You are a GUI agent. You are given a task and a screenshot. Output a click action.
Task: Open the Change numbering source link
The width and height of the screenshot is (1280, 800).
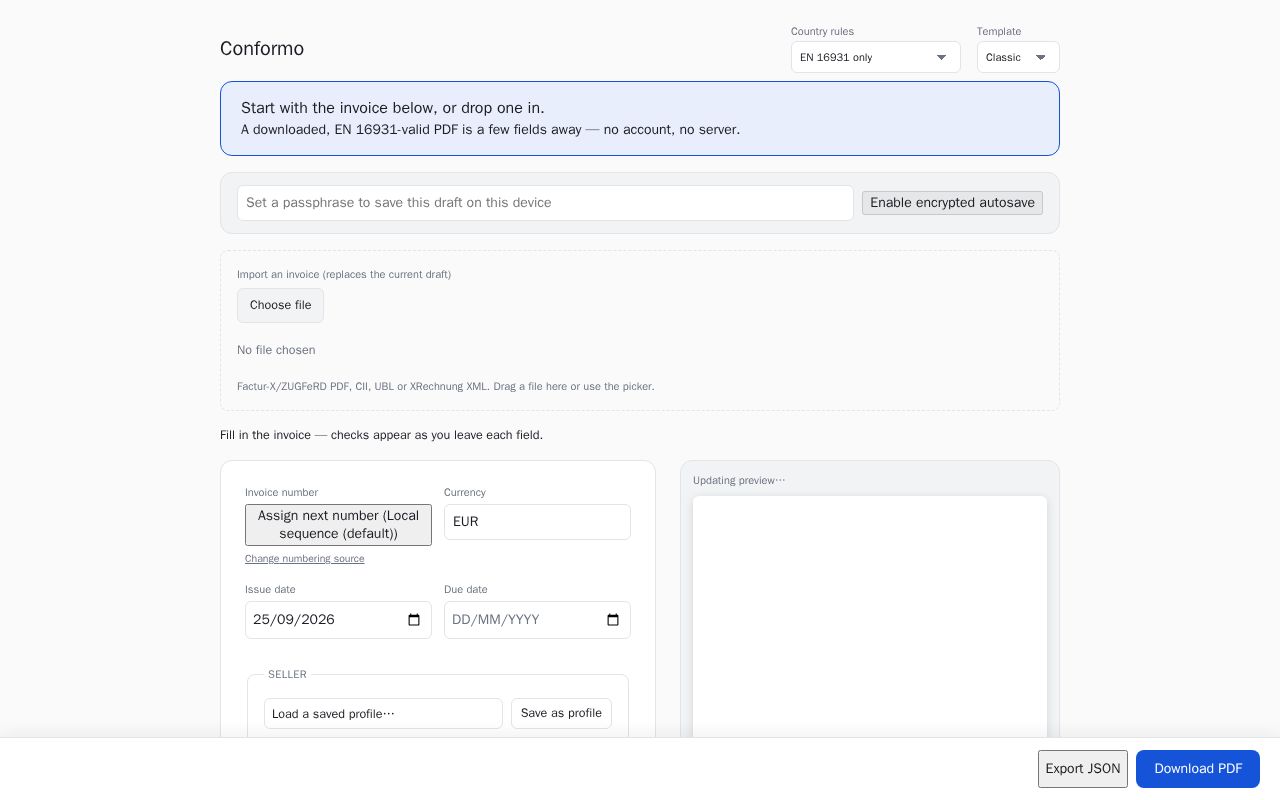(305, 559)
